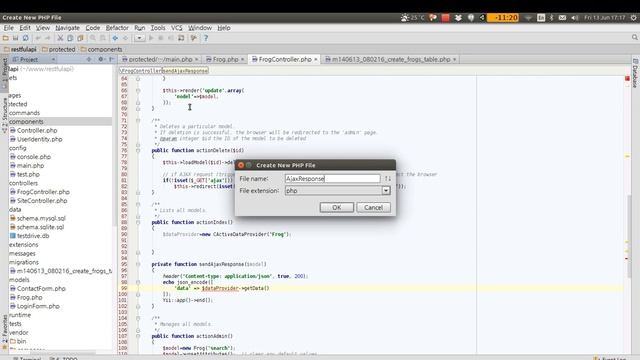Navigate Back with the blue arrow icon

[x=115, y=38]
